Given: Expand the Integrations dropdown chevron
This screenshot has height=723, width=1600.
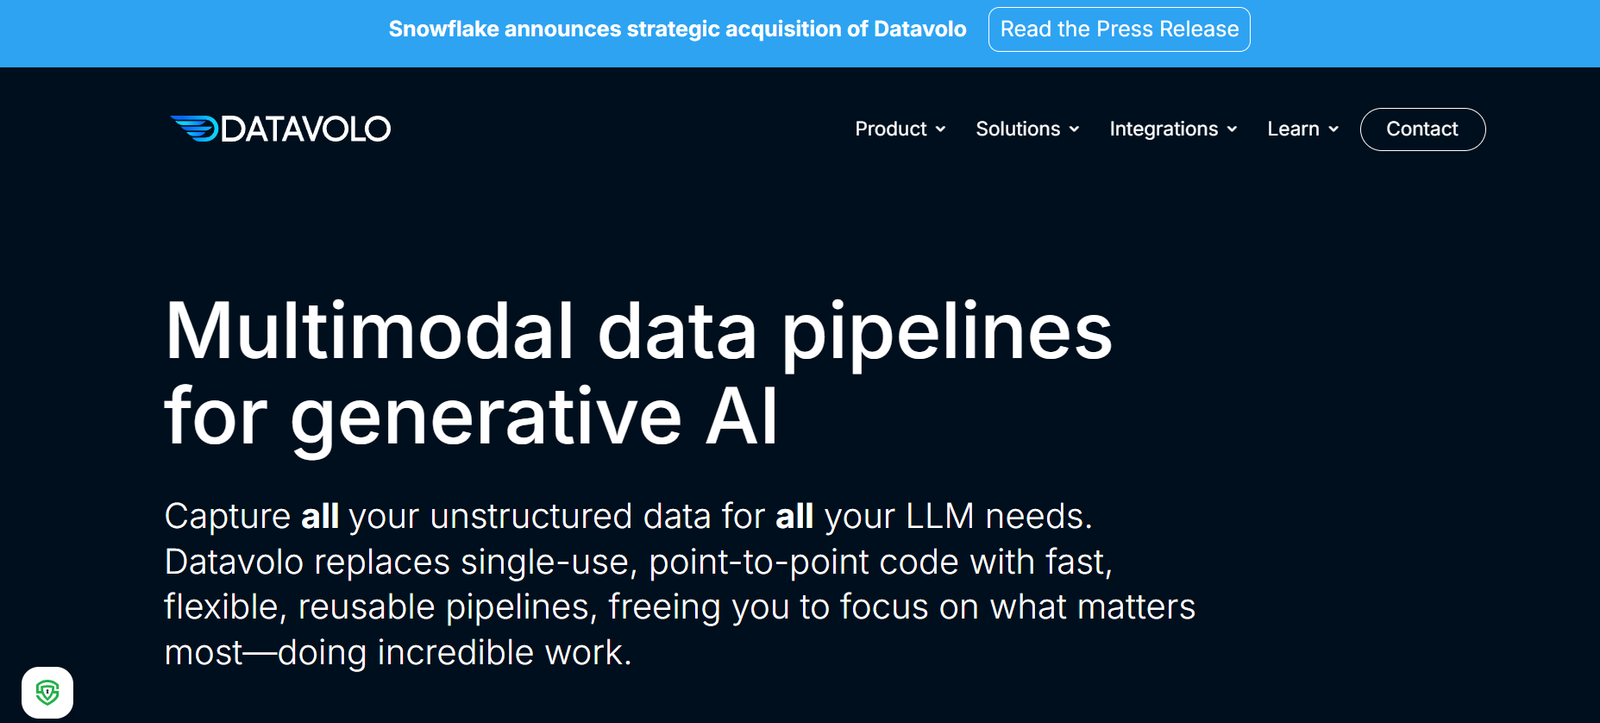Looking at the screenshot, I should pos(1231,130).
